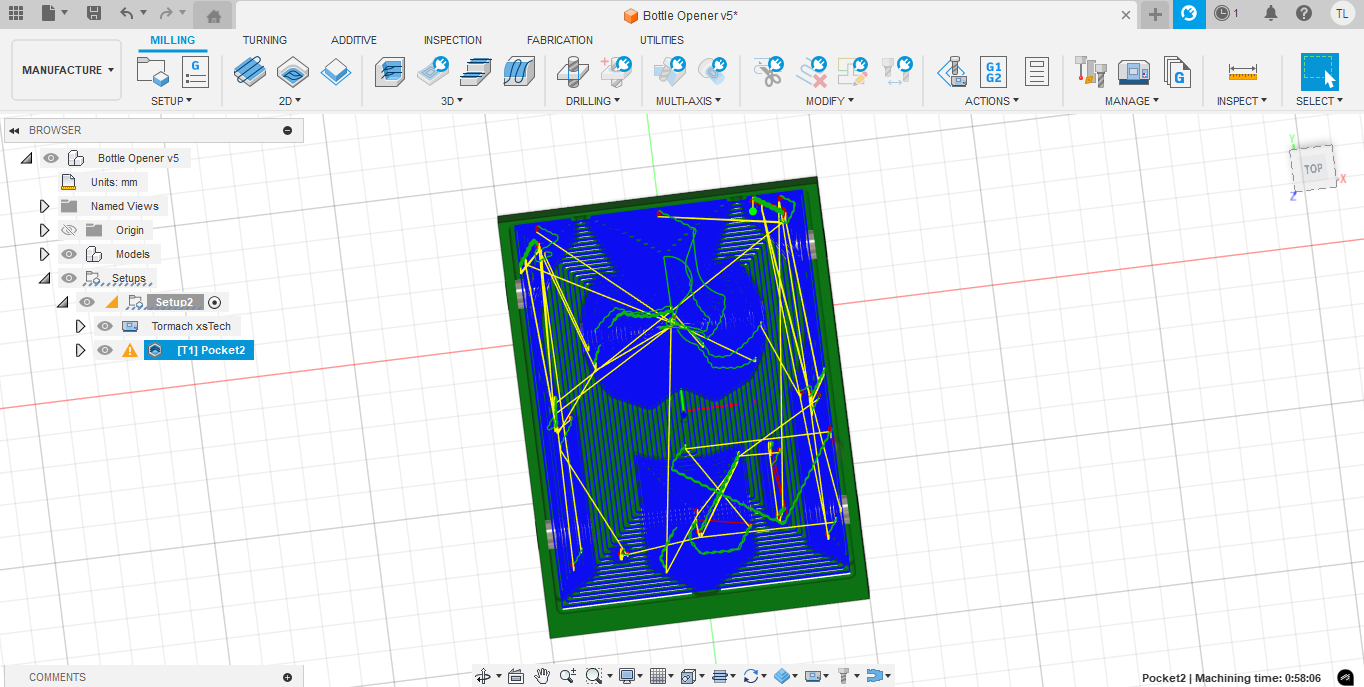
Task: Click the Measure ruler icon
Action: click(1242, 72)
